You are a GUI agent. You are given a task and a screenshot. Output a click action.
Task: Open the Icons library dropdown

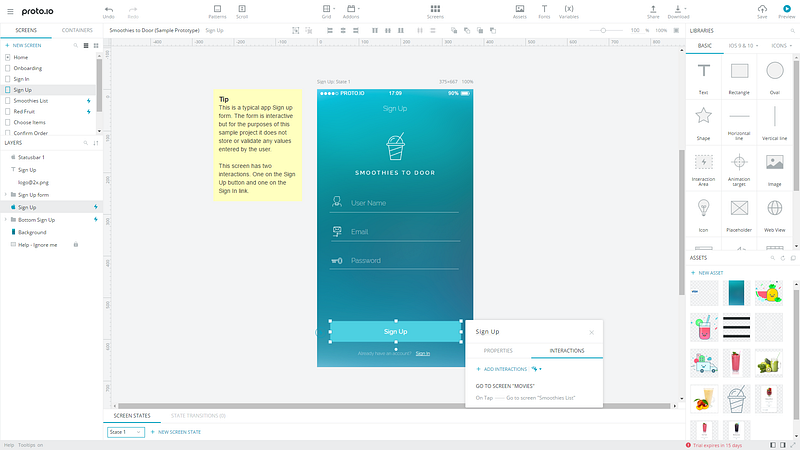(x=781, y=45)
